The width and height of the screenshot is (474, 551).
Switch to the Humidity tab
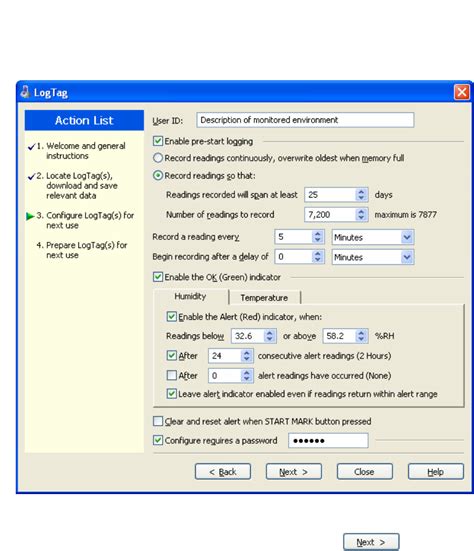(x=190, y=297)
